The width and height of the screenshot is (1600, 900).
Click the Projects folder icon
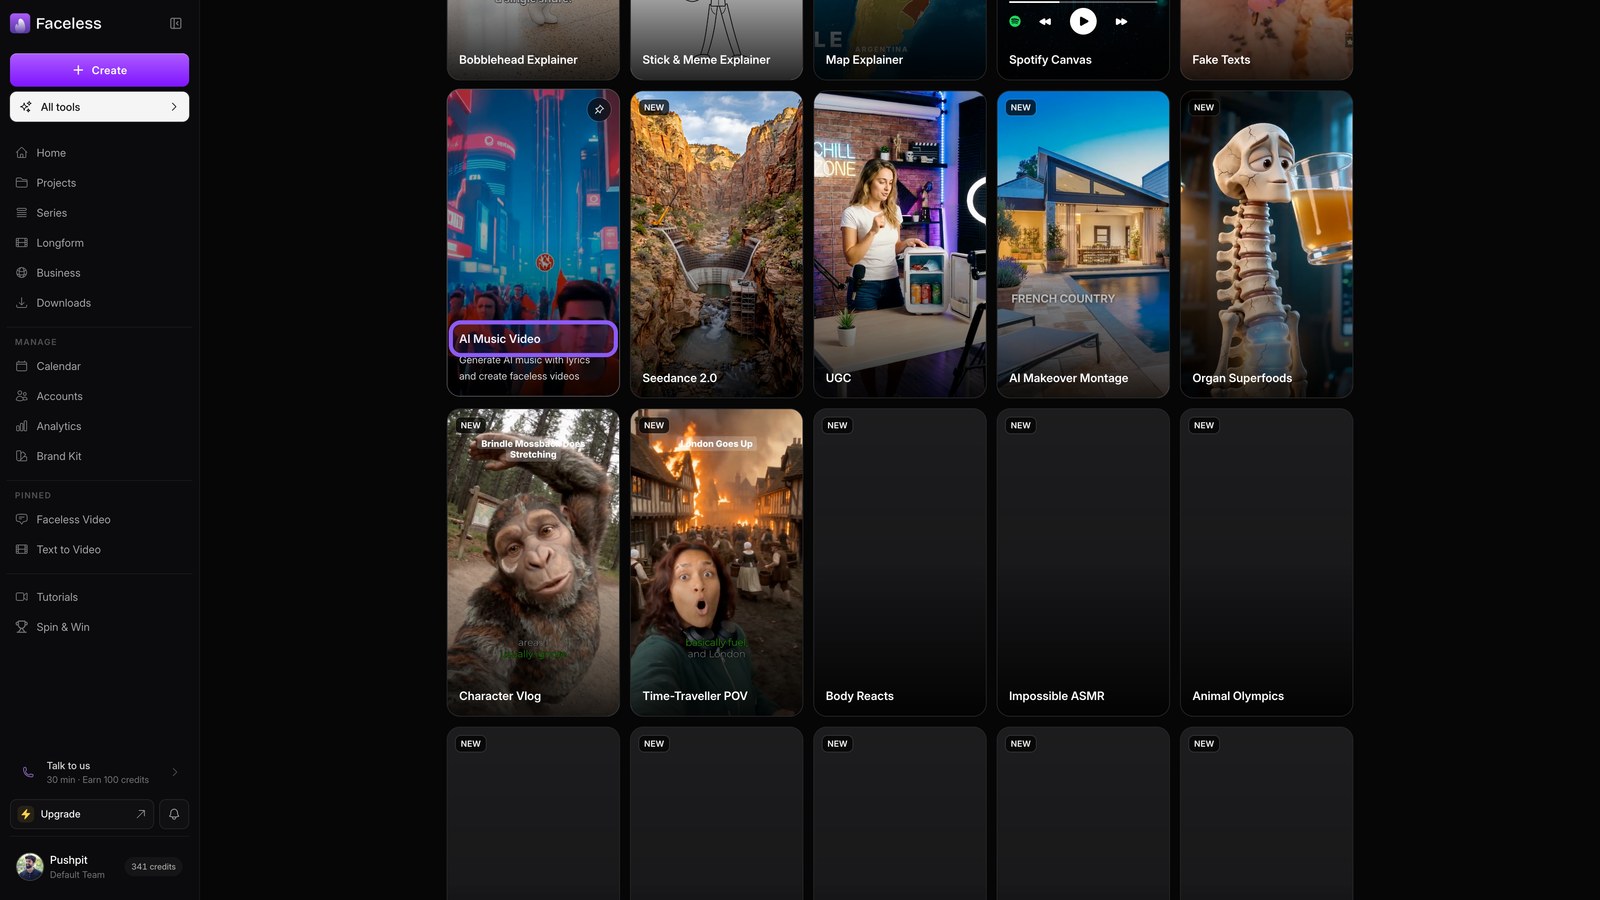tap(22, 183)
